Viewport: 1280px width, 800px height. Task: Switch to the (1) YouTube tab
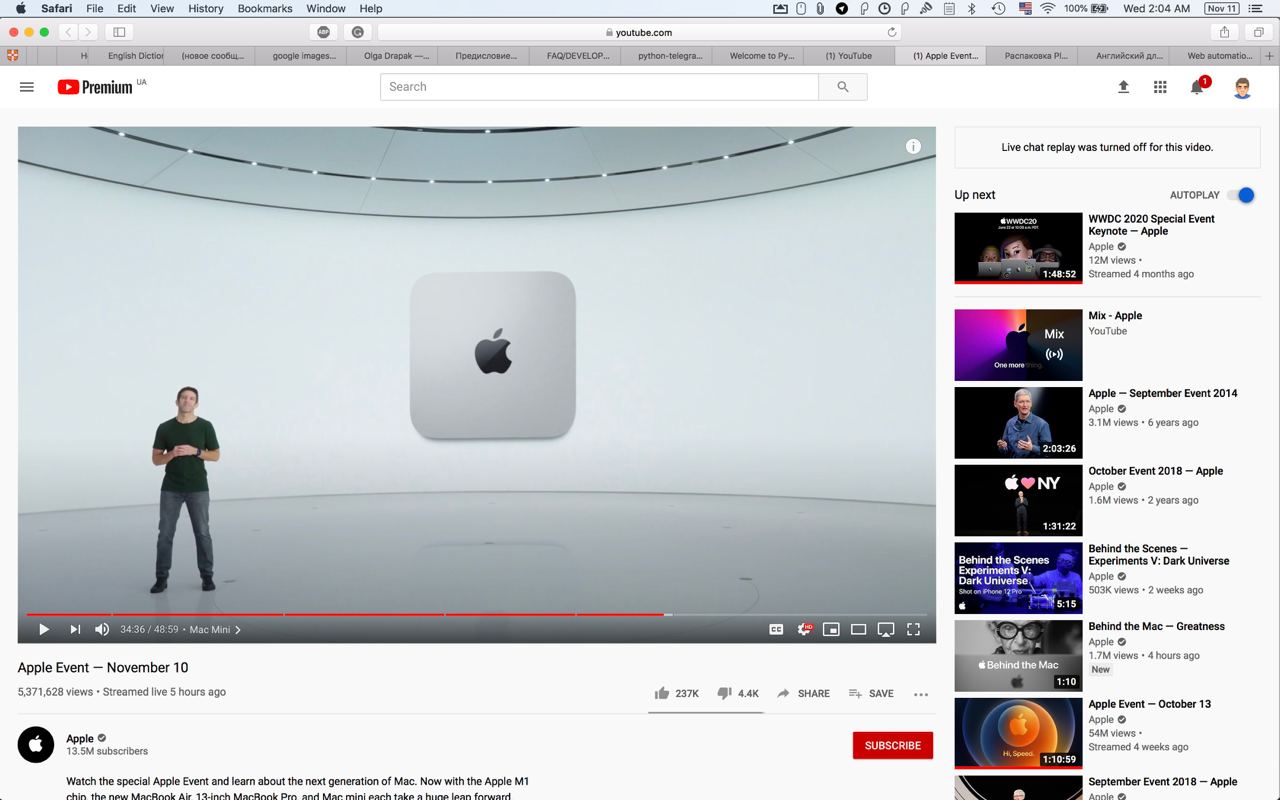(848, 56)
